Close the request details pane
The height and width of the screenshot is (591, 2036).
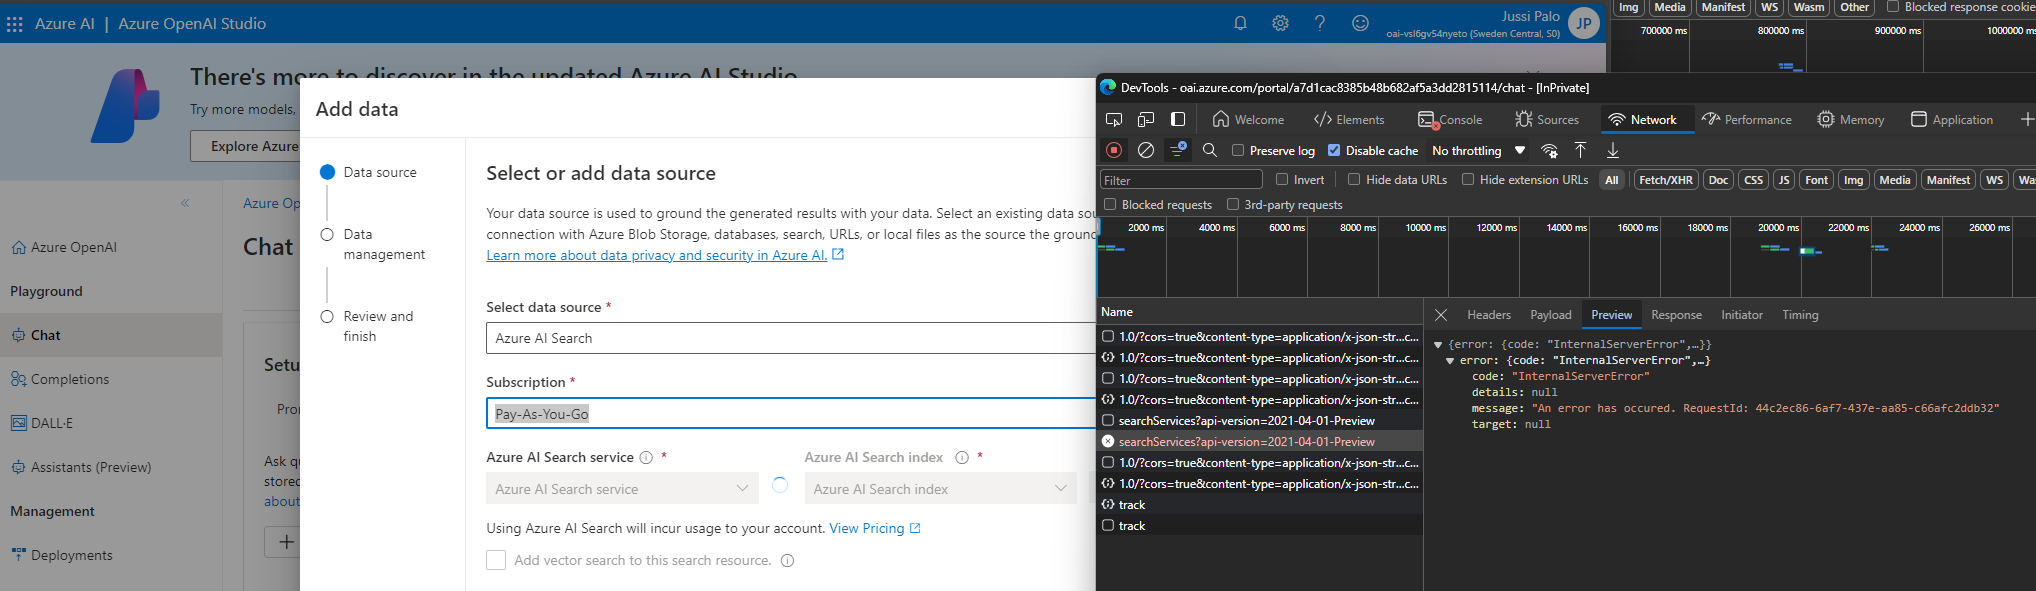(x=1441, y=315)
